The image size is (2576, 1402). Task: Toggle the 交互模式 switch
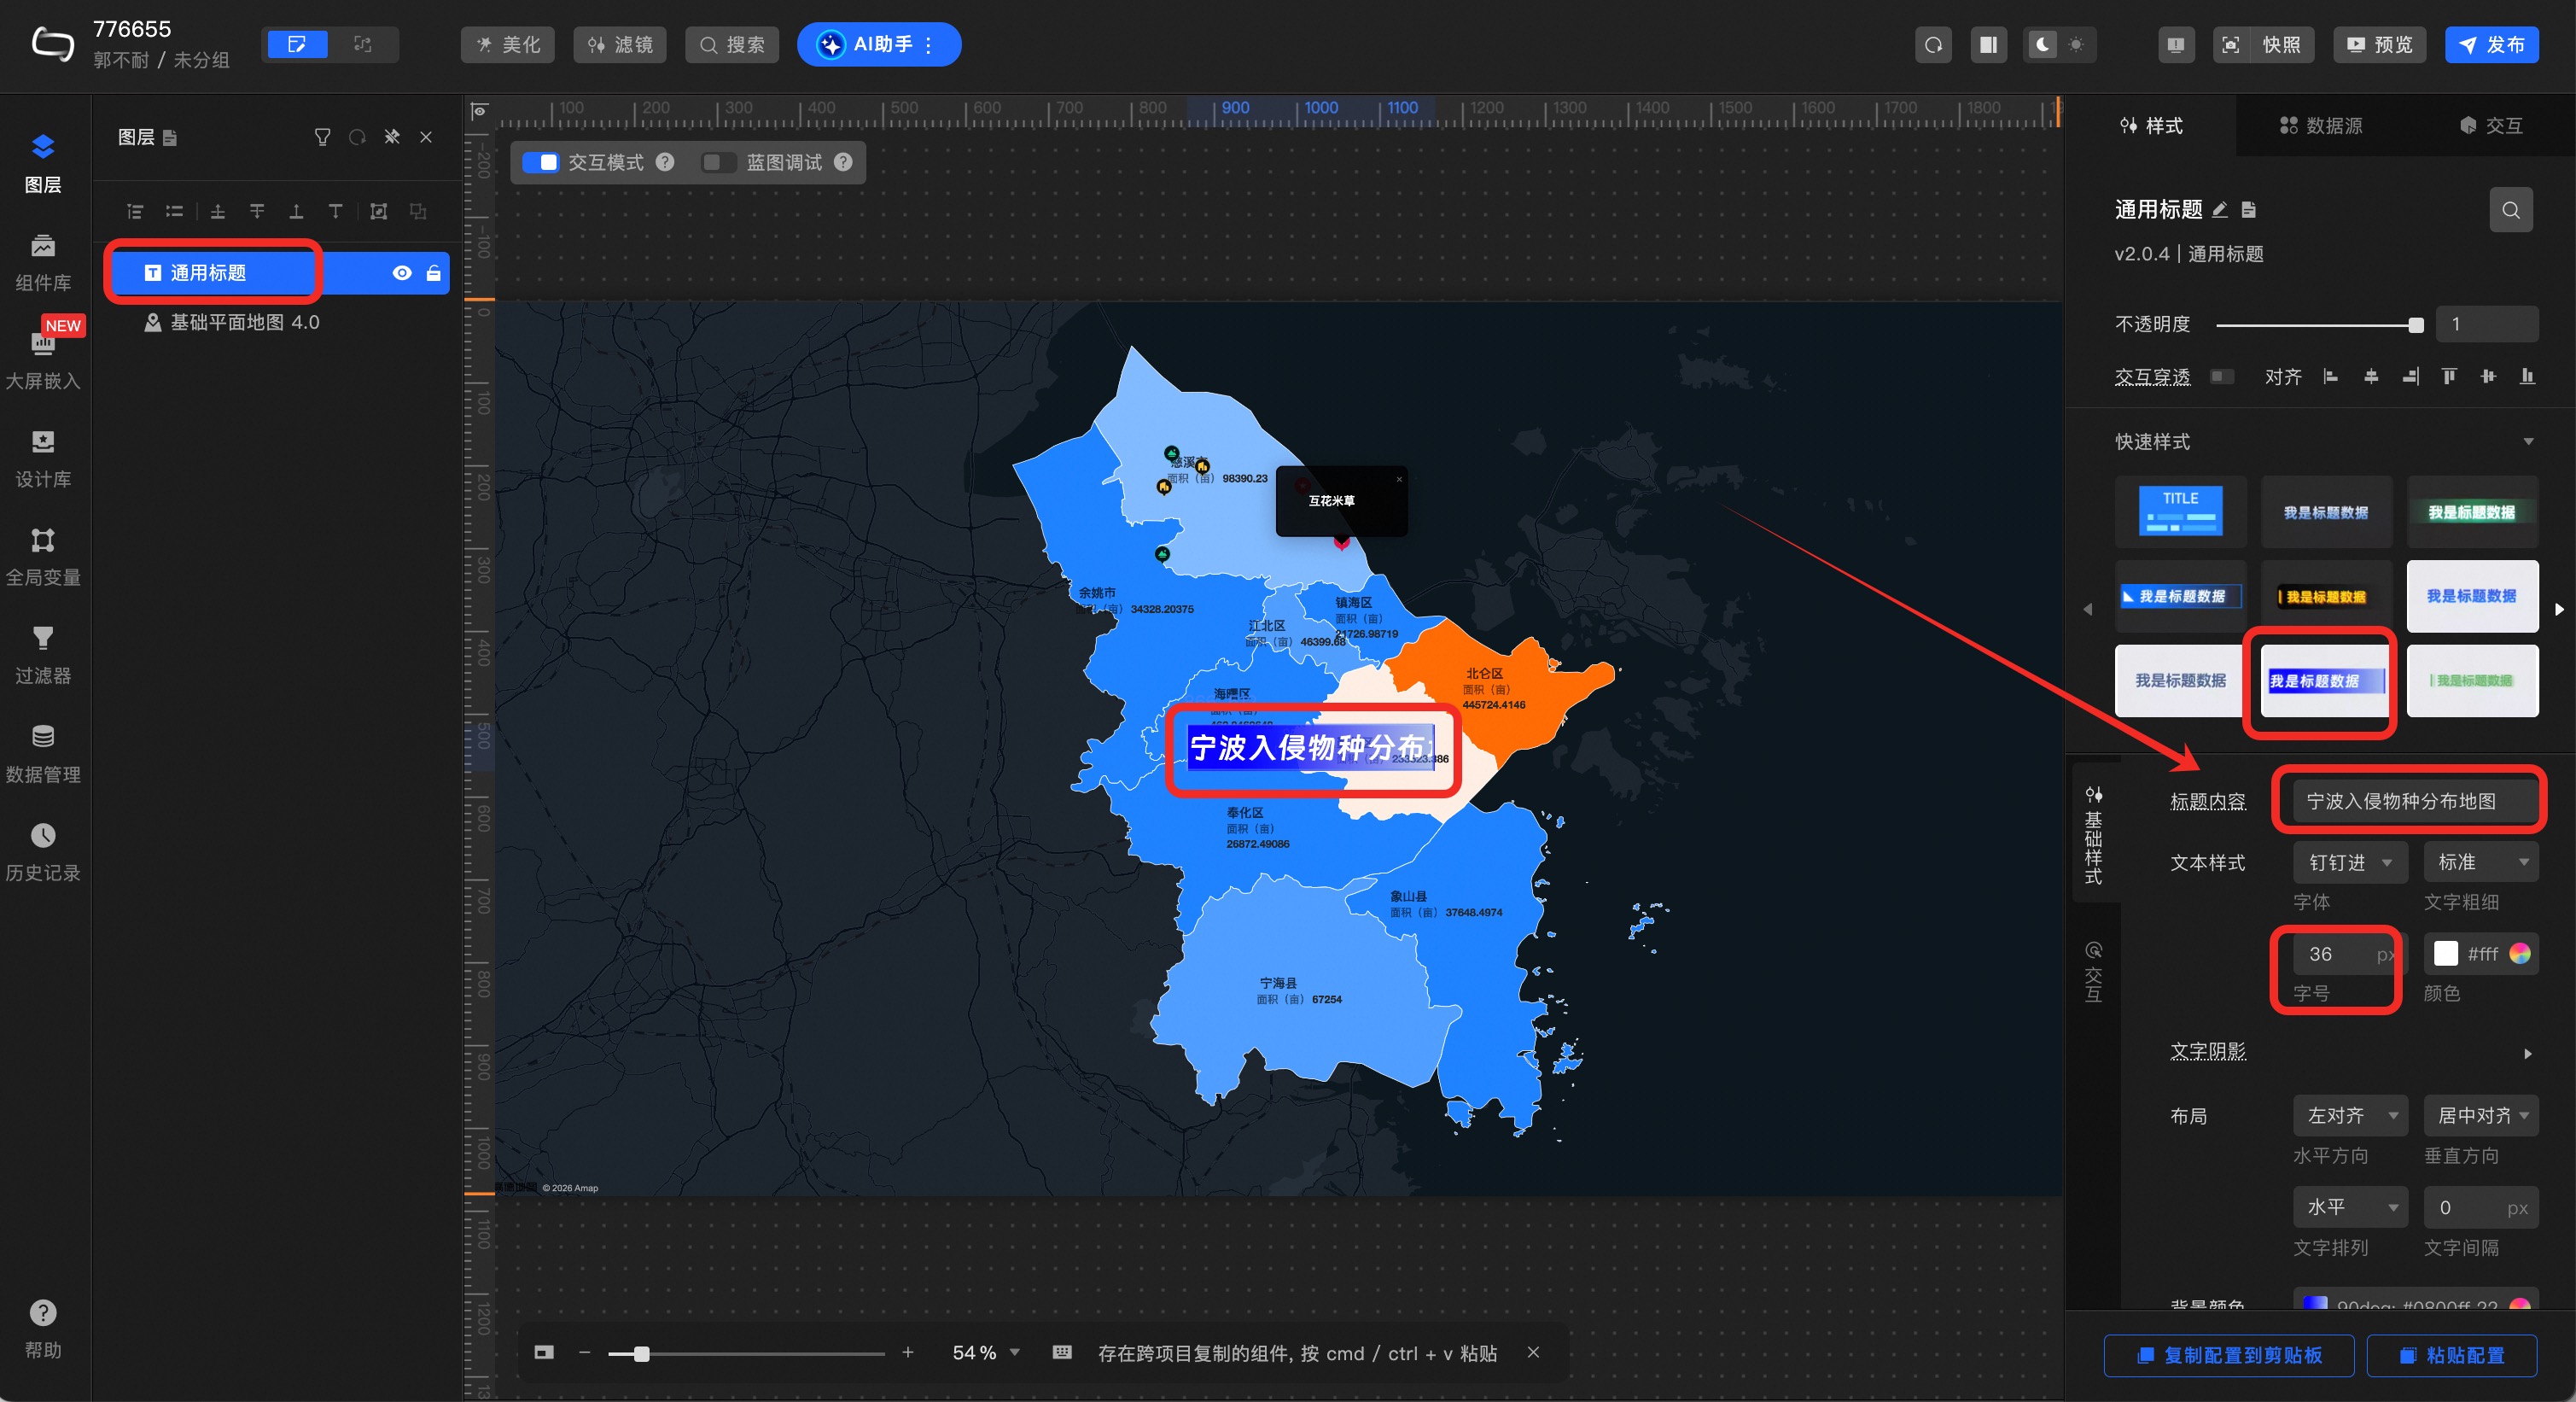click(x=542, y=162)
